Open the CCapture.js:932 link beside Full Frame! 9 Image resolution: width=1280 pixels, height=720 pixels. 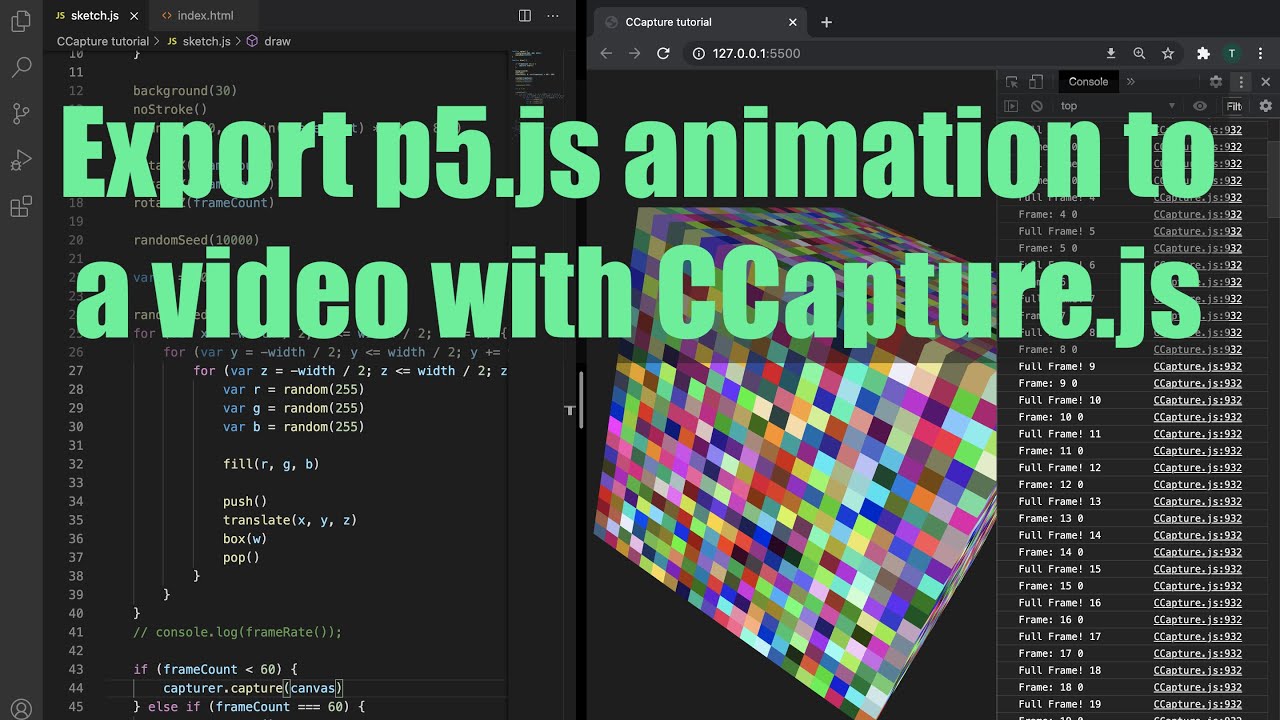tap(1197, 367)
